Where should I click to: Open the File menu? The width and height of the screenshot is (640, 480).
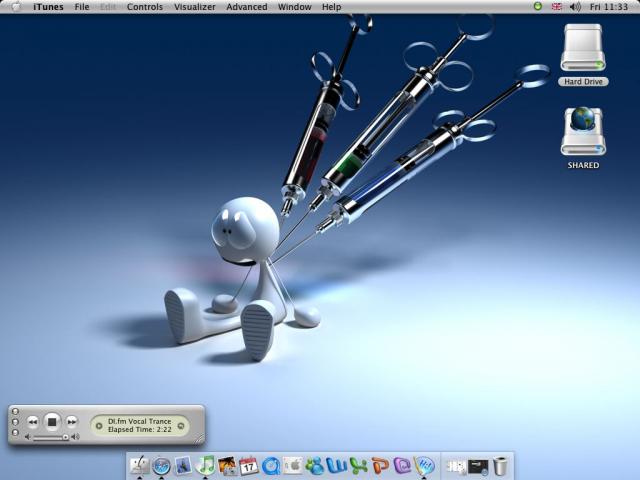tap(82, 7)
